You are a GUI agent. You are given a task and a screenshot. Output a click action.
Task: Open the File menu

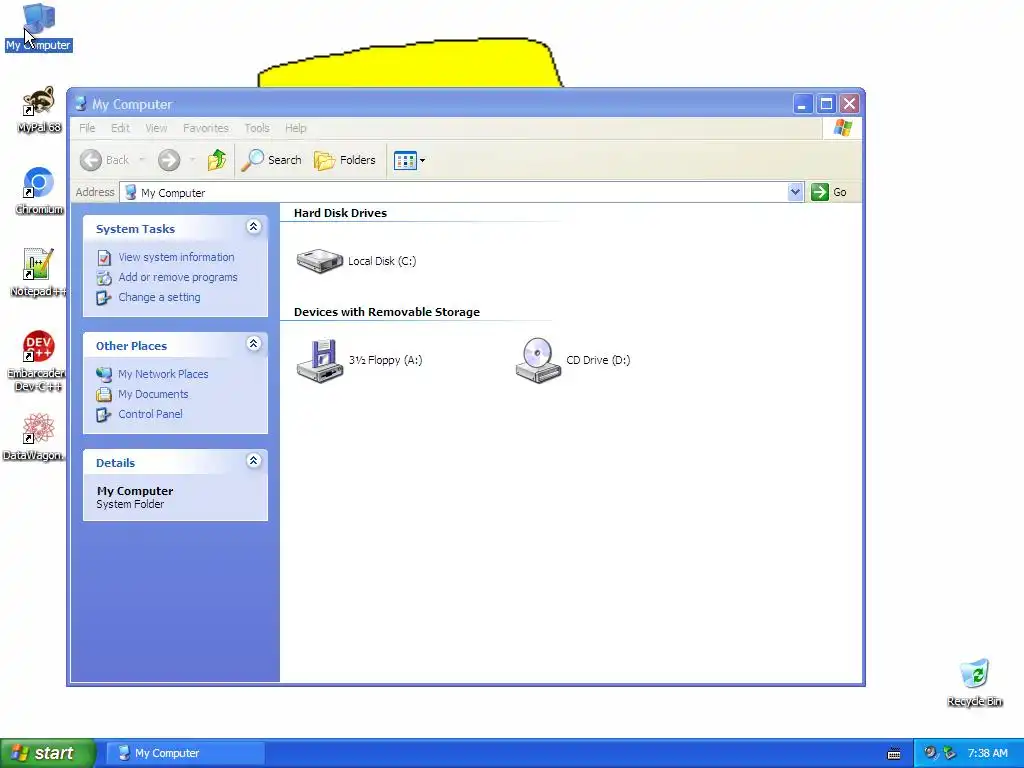pos(88,128)
